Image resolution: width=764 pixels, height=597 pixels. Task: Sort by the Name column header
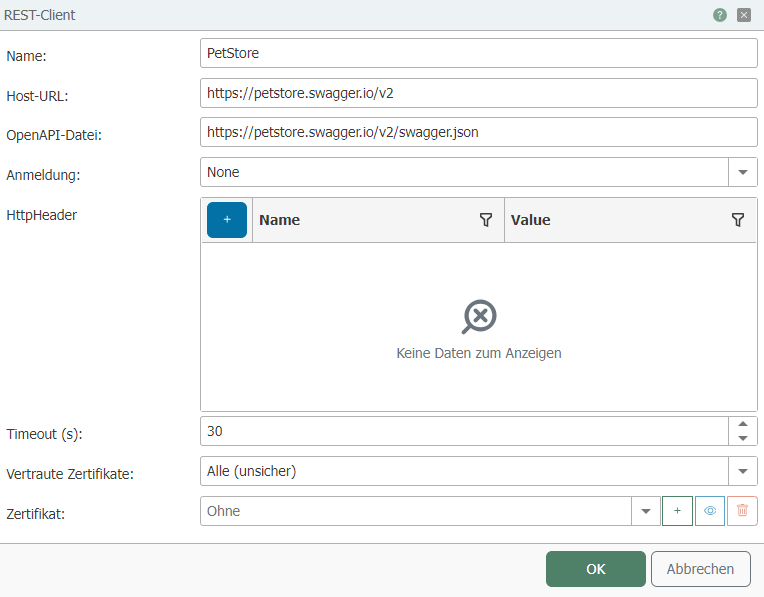coord(360,220)
